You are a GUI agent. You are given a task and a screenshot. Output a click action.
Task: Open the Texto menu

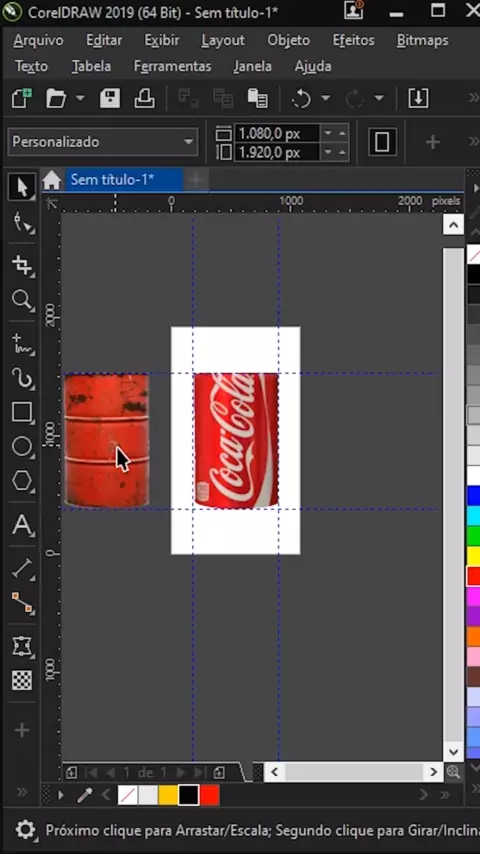[31, 66]
